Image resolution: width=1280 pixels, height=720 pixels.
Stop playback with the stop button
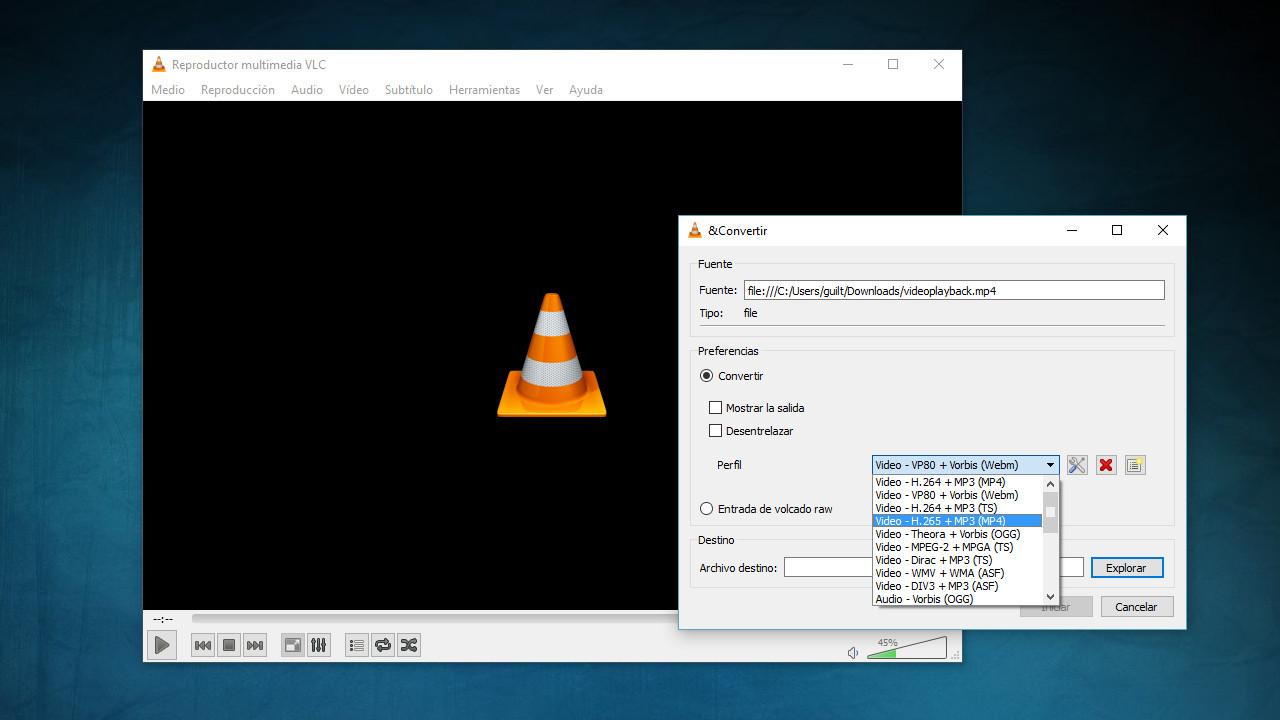coord(228,645)
